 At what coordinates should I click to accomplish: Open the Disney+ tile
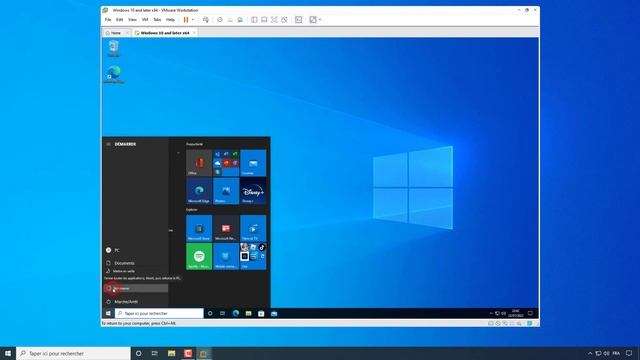click(253, 191)
